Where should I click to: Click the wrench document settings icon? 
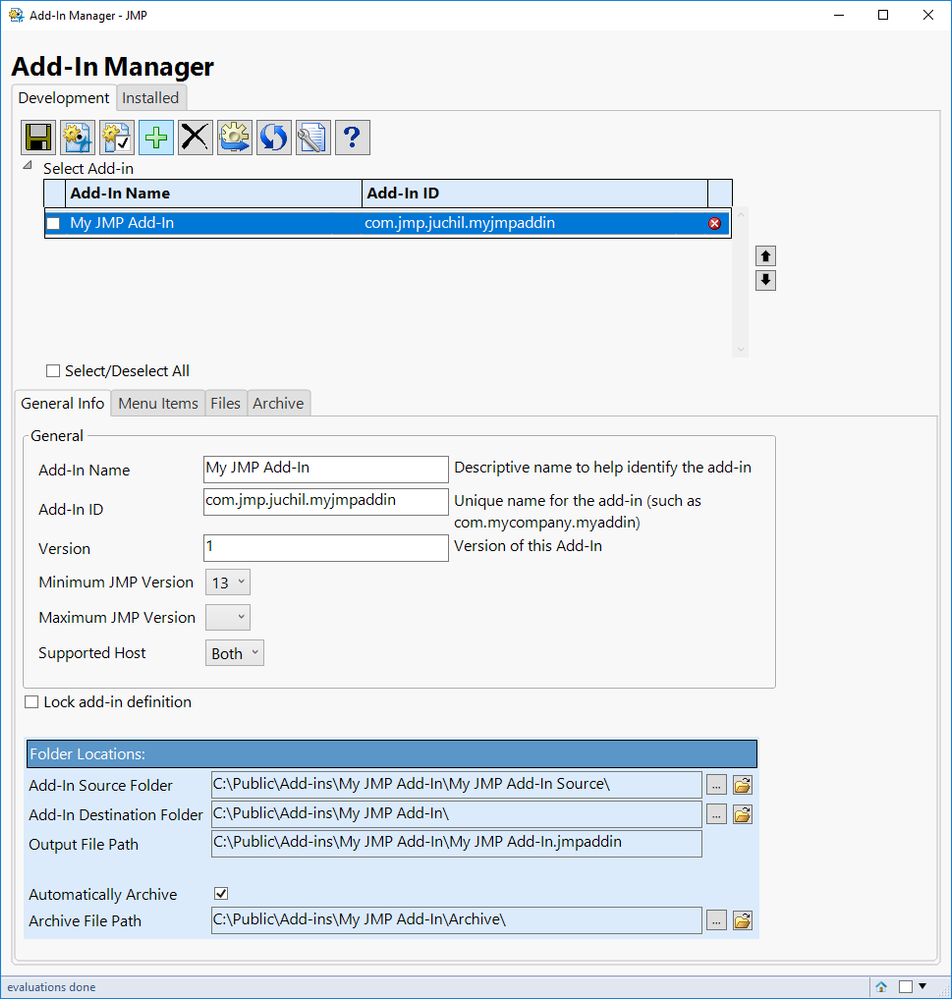313,137
